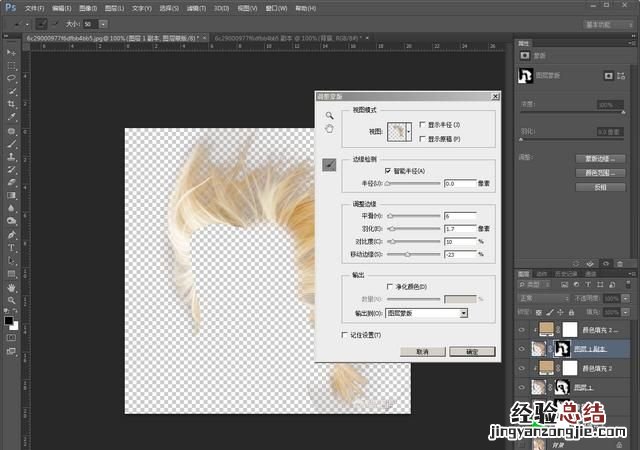
Task: Open the view mode thumbnail dropdown
Action: point(409,132)
